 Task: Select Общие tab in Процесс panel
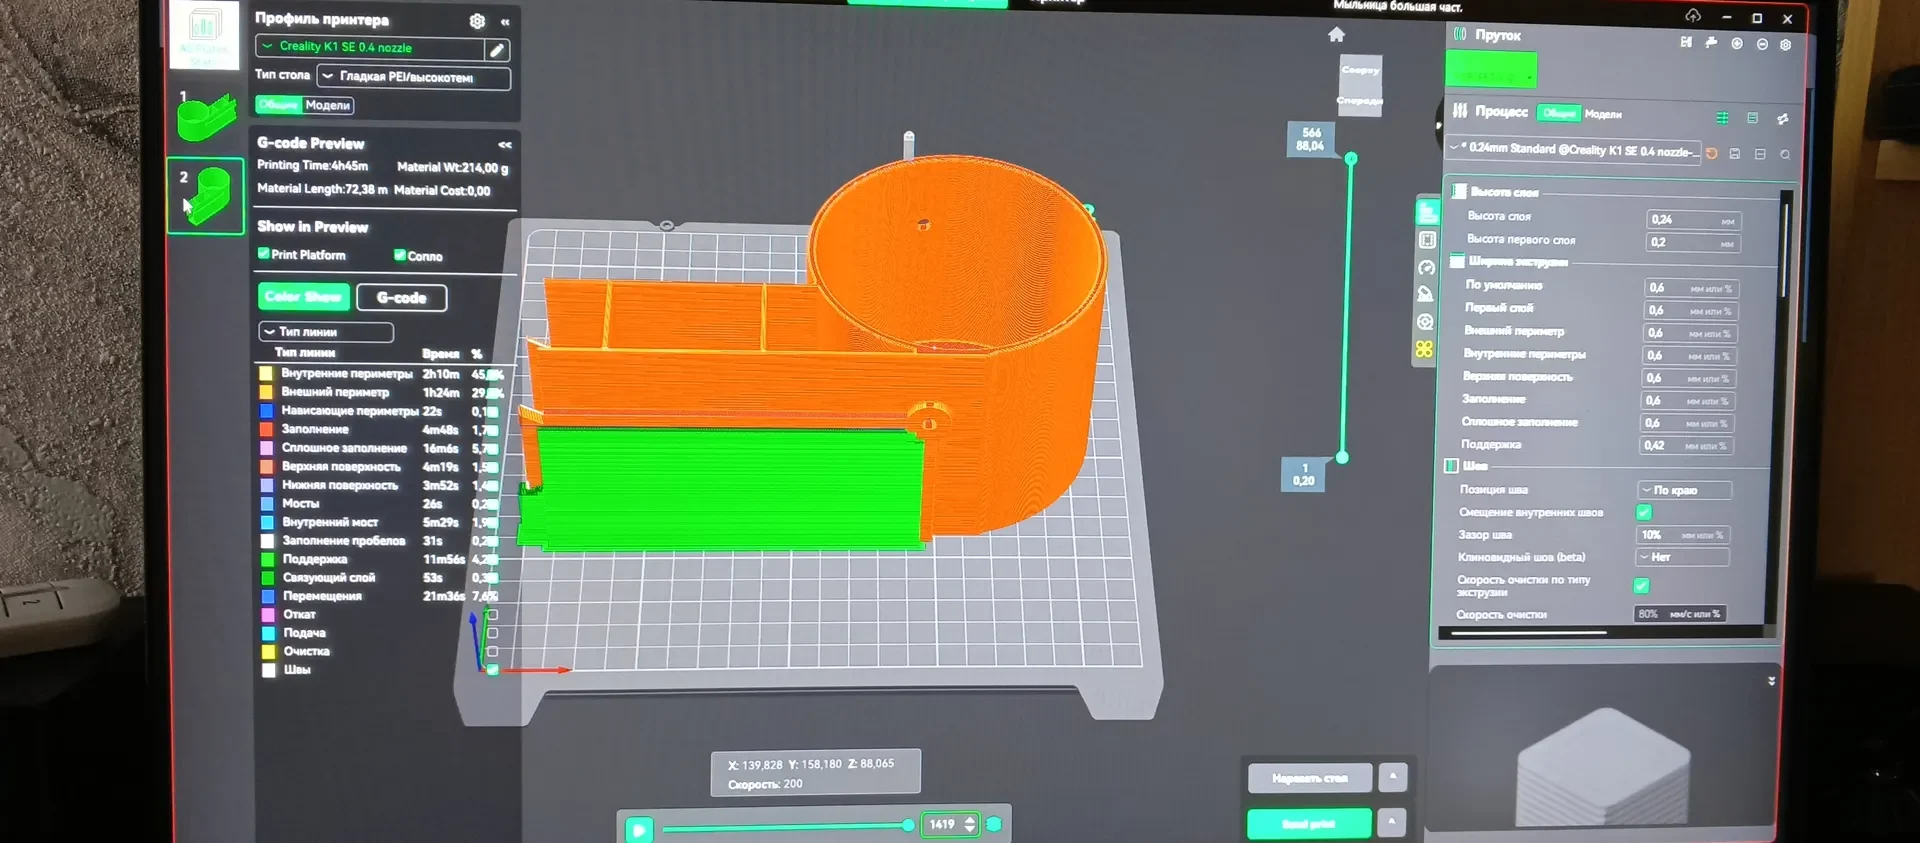point(1558,113)
